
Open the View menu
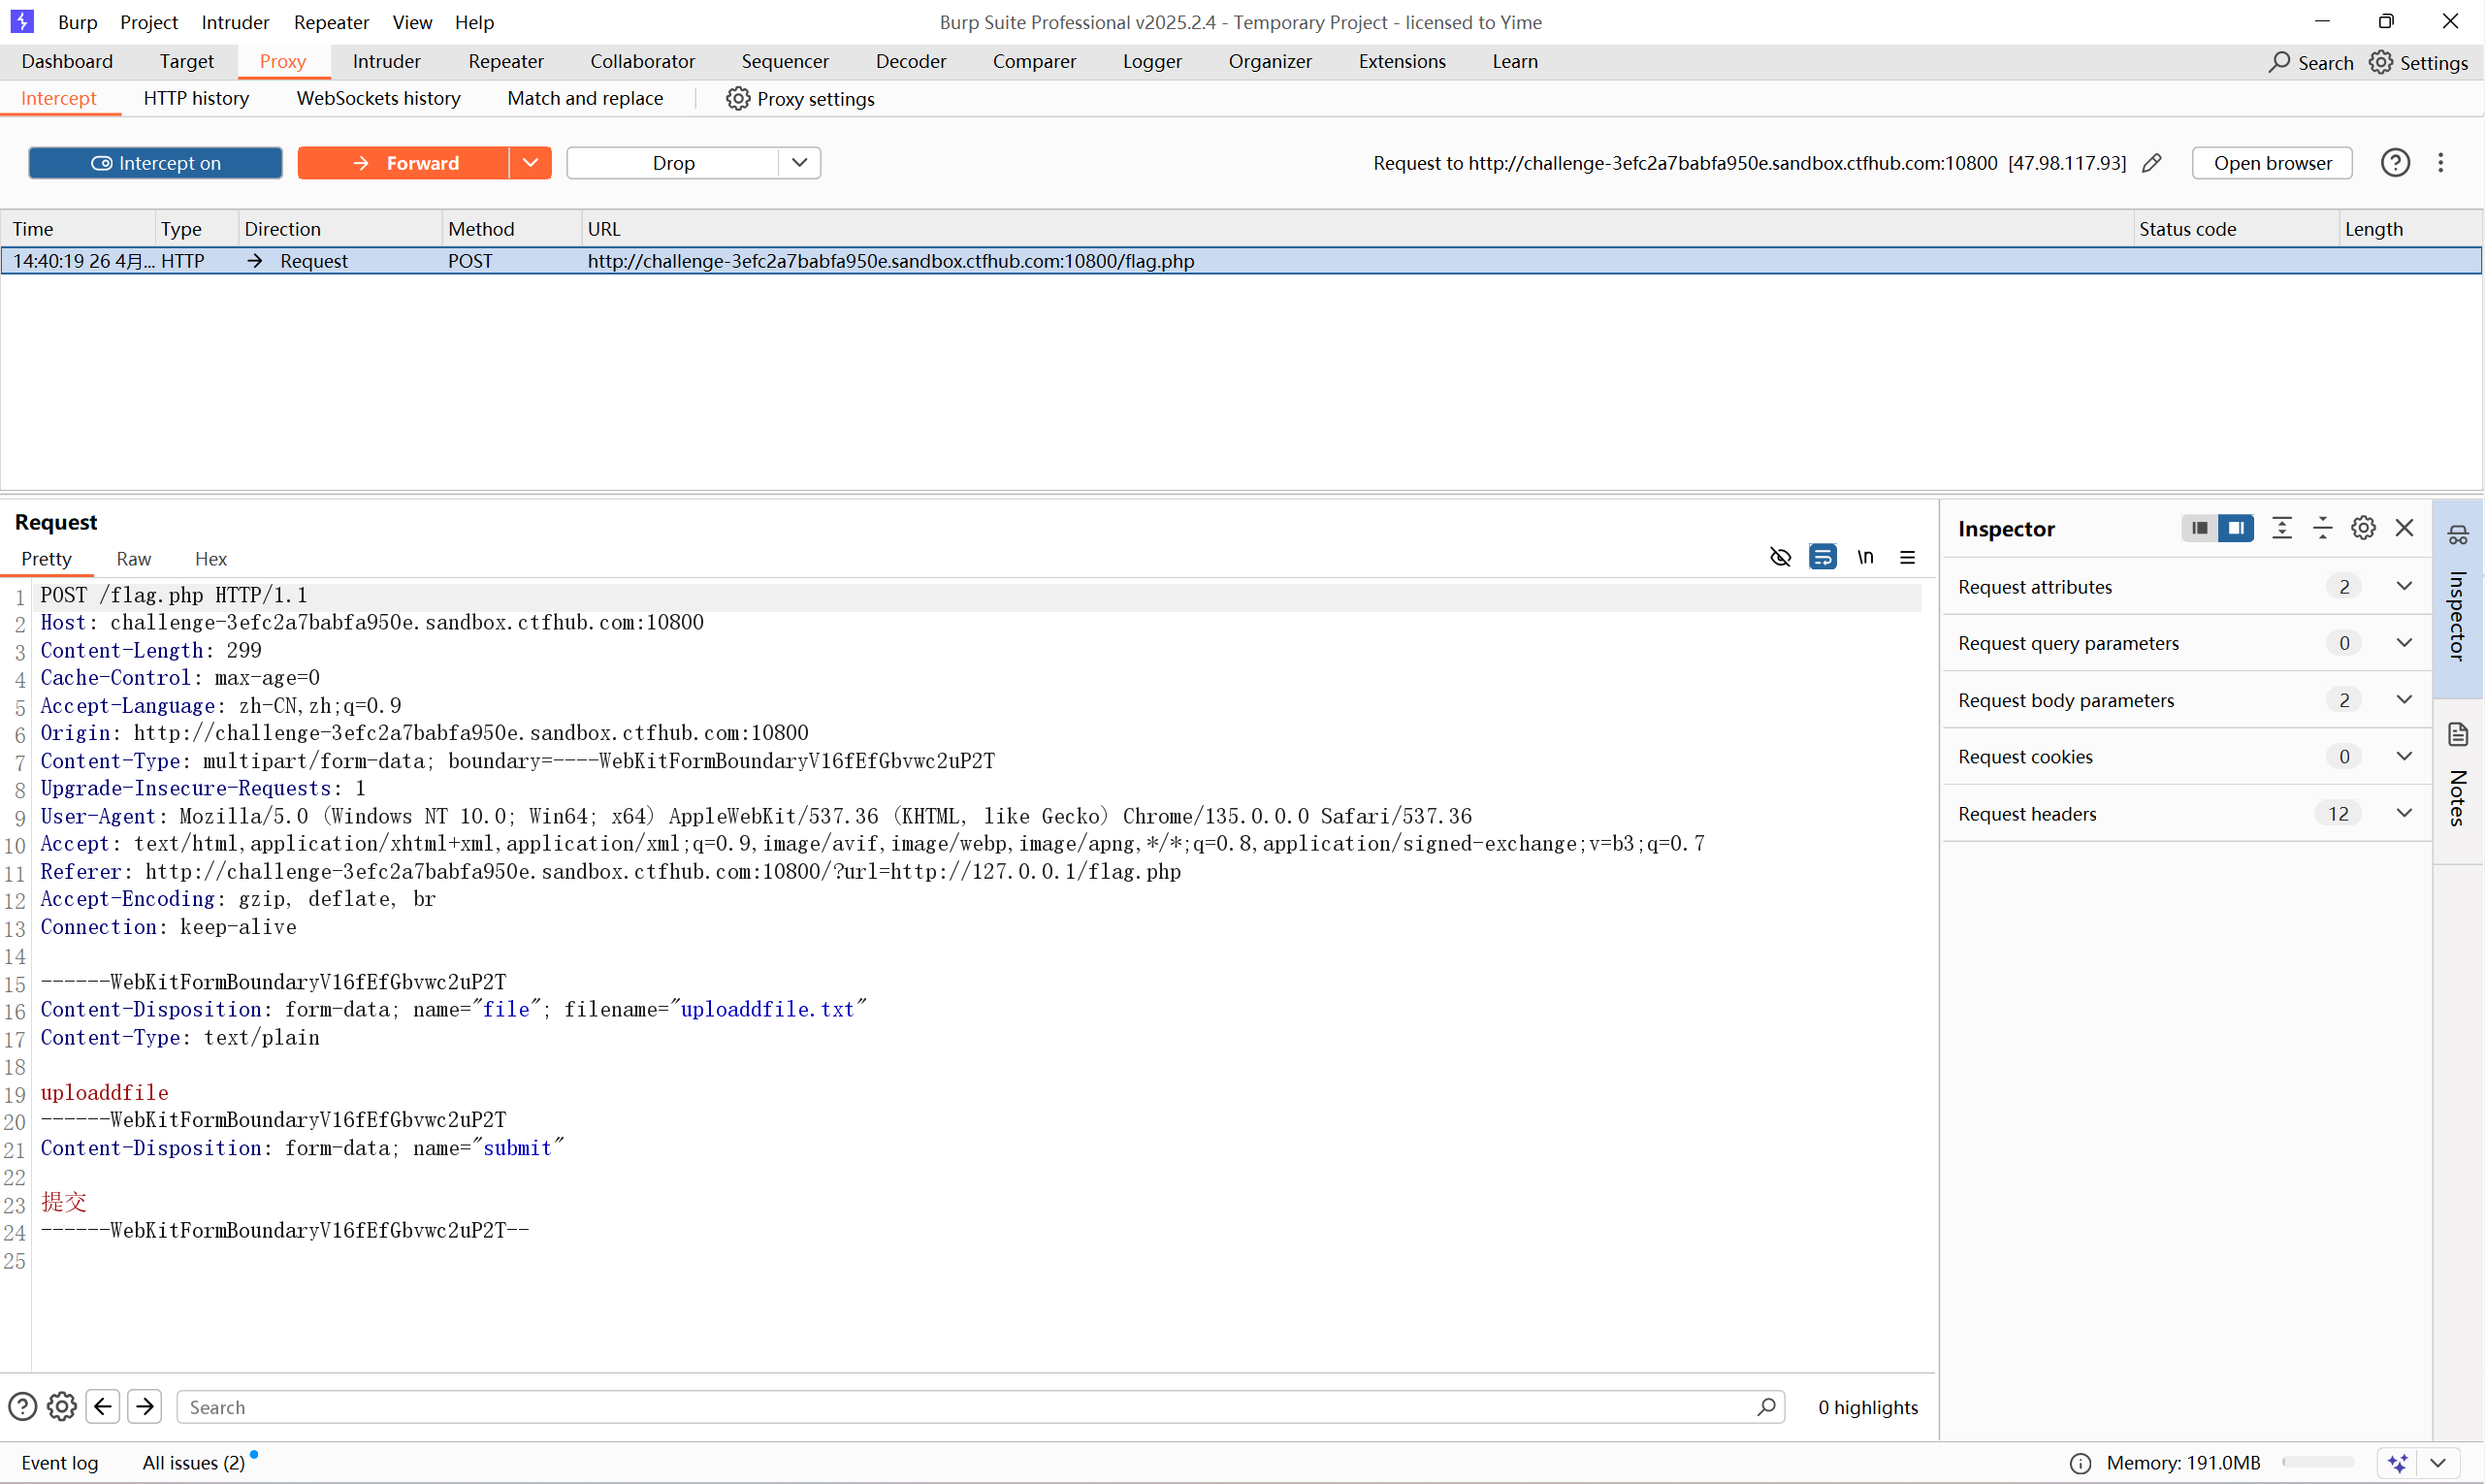412,22
